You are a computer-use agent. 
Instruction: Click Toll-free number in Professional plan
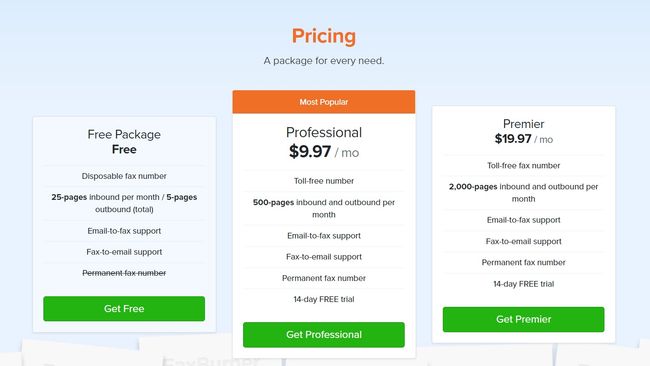click(x=324, y=181)
